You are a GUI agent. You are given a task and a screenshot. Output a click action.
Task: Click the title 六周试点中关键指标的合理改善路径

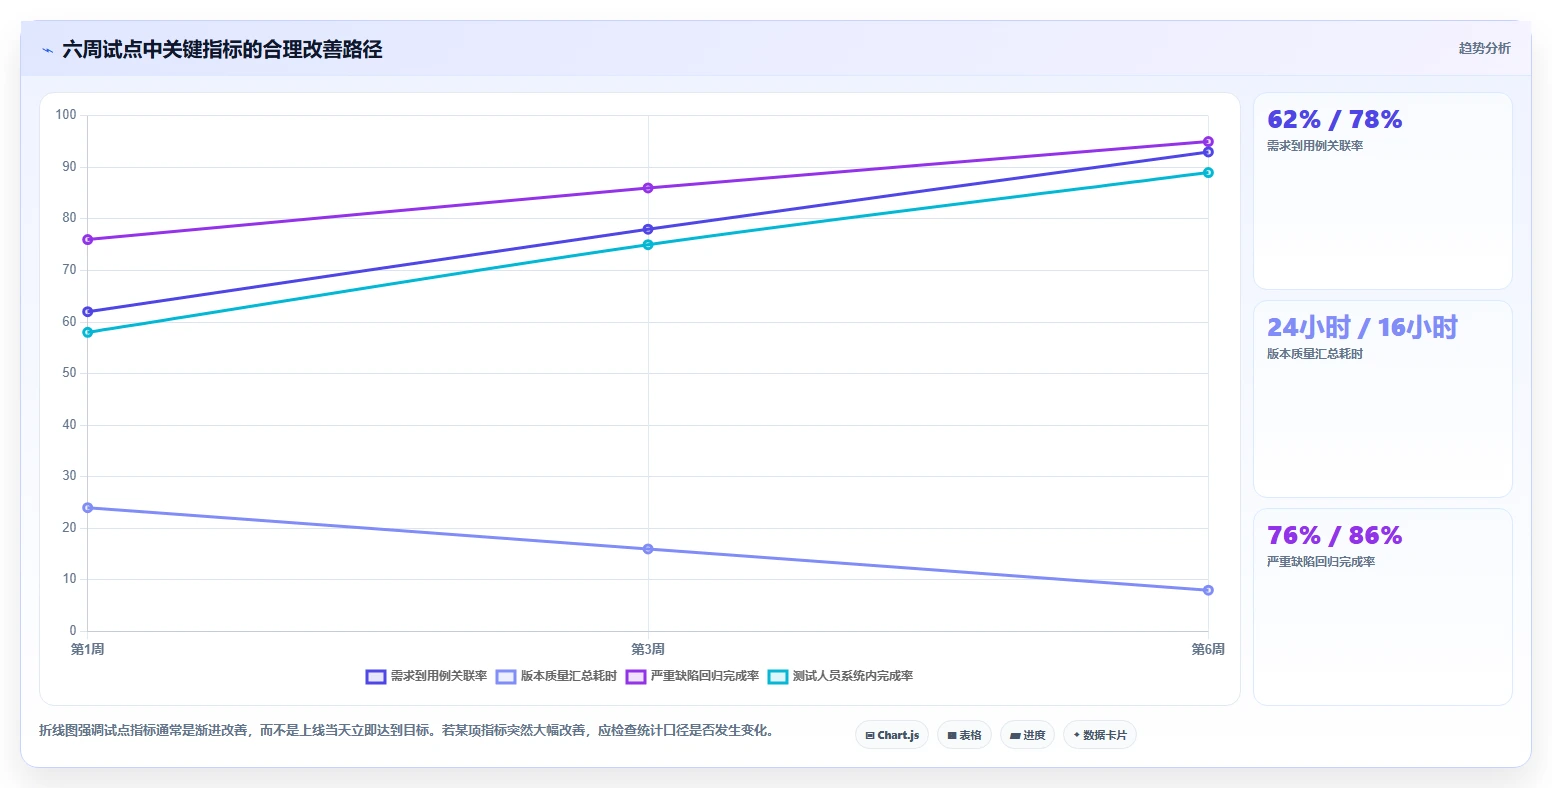pos(222,50)
